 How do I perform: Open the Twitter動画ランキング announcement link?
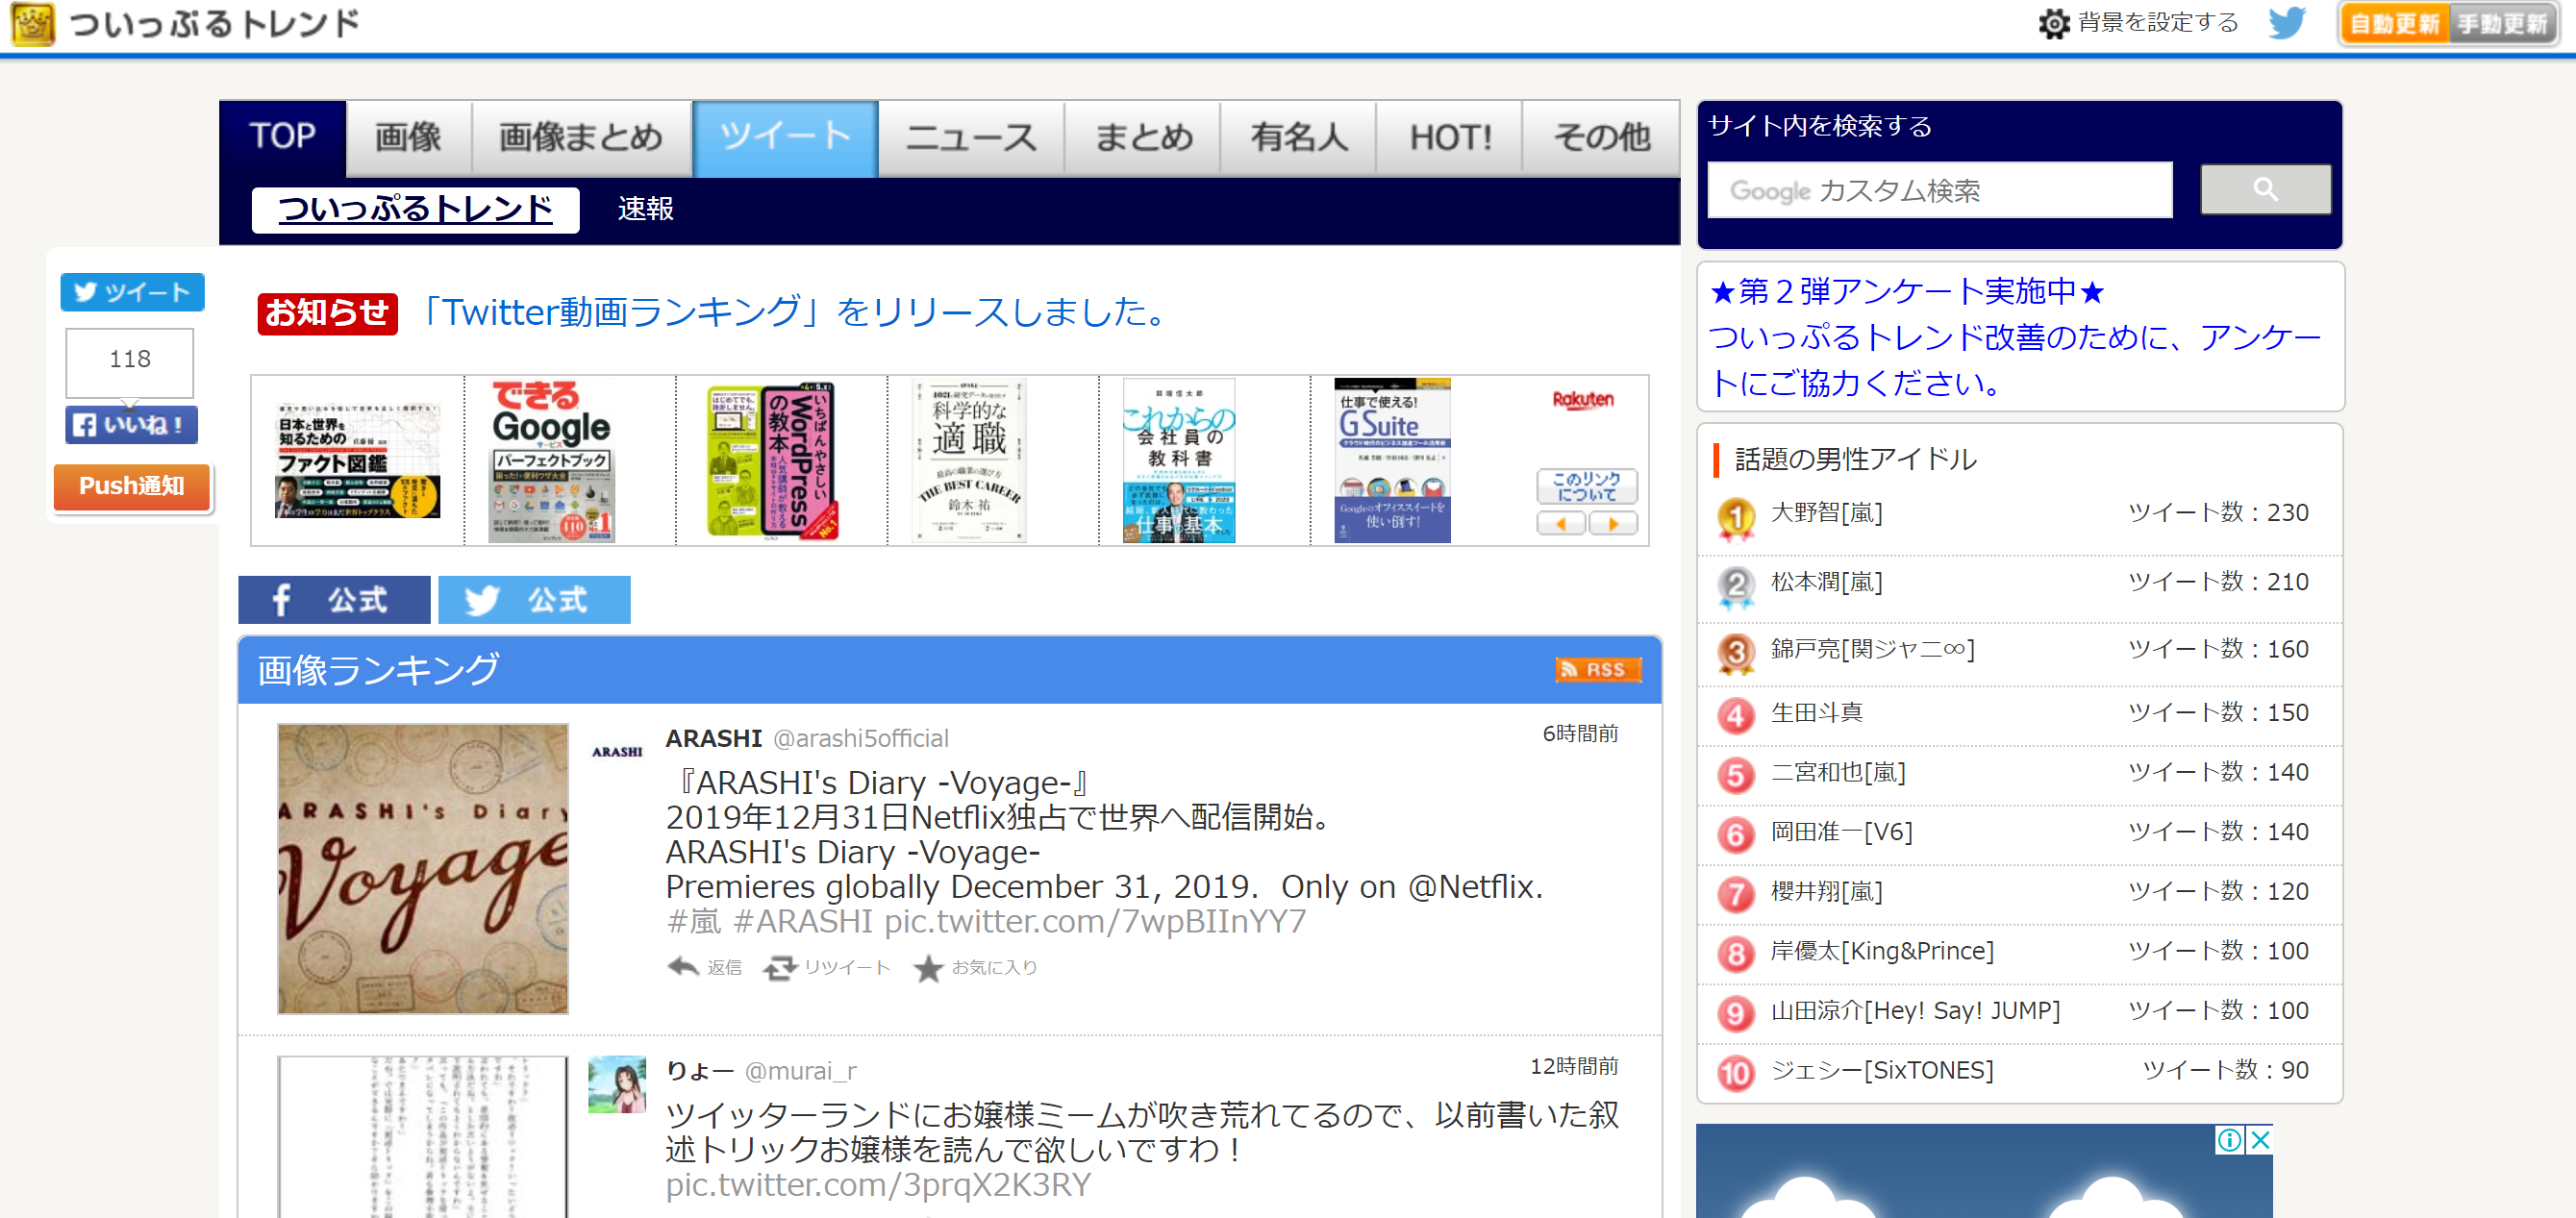tap(792, 312)
